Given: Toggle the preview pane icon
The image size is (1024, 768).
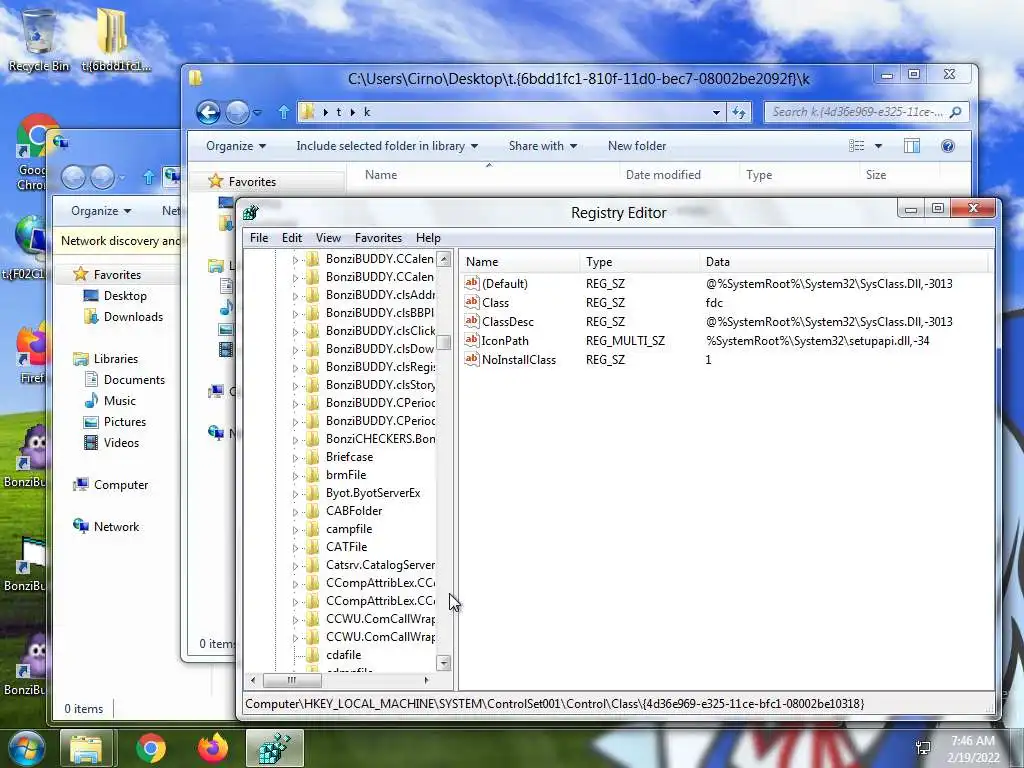Looking at the screenshot, I should tap(912, 146).
